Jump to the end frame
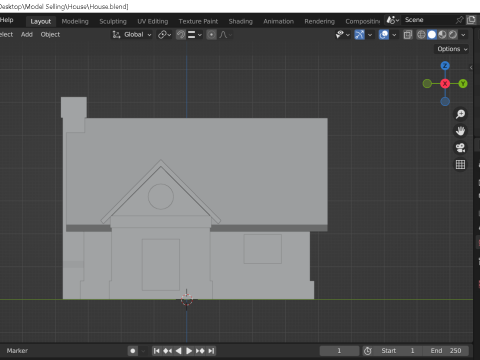The width and height of the screenshot is (480, 360). [211, 351]
